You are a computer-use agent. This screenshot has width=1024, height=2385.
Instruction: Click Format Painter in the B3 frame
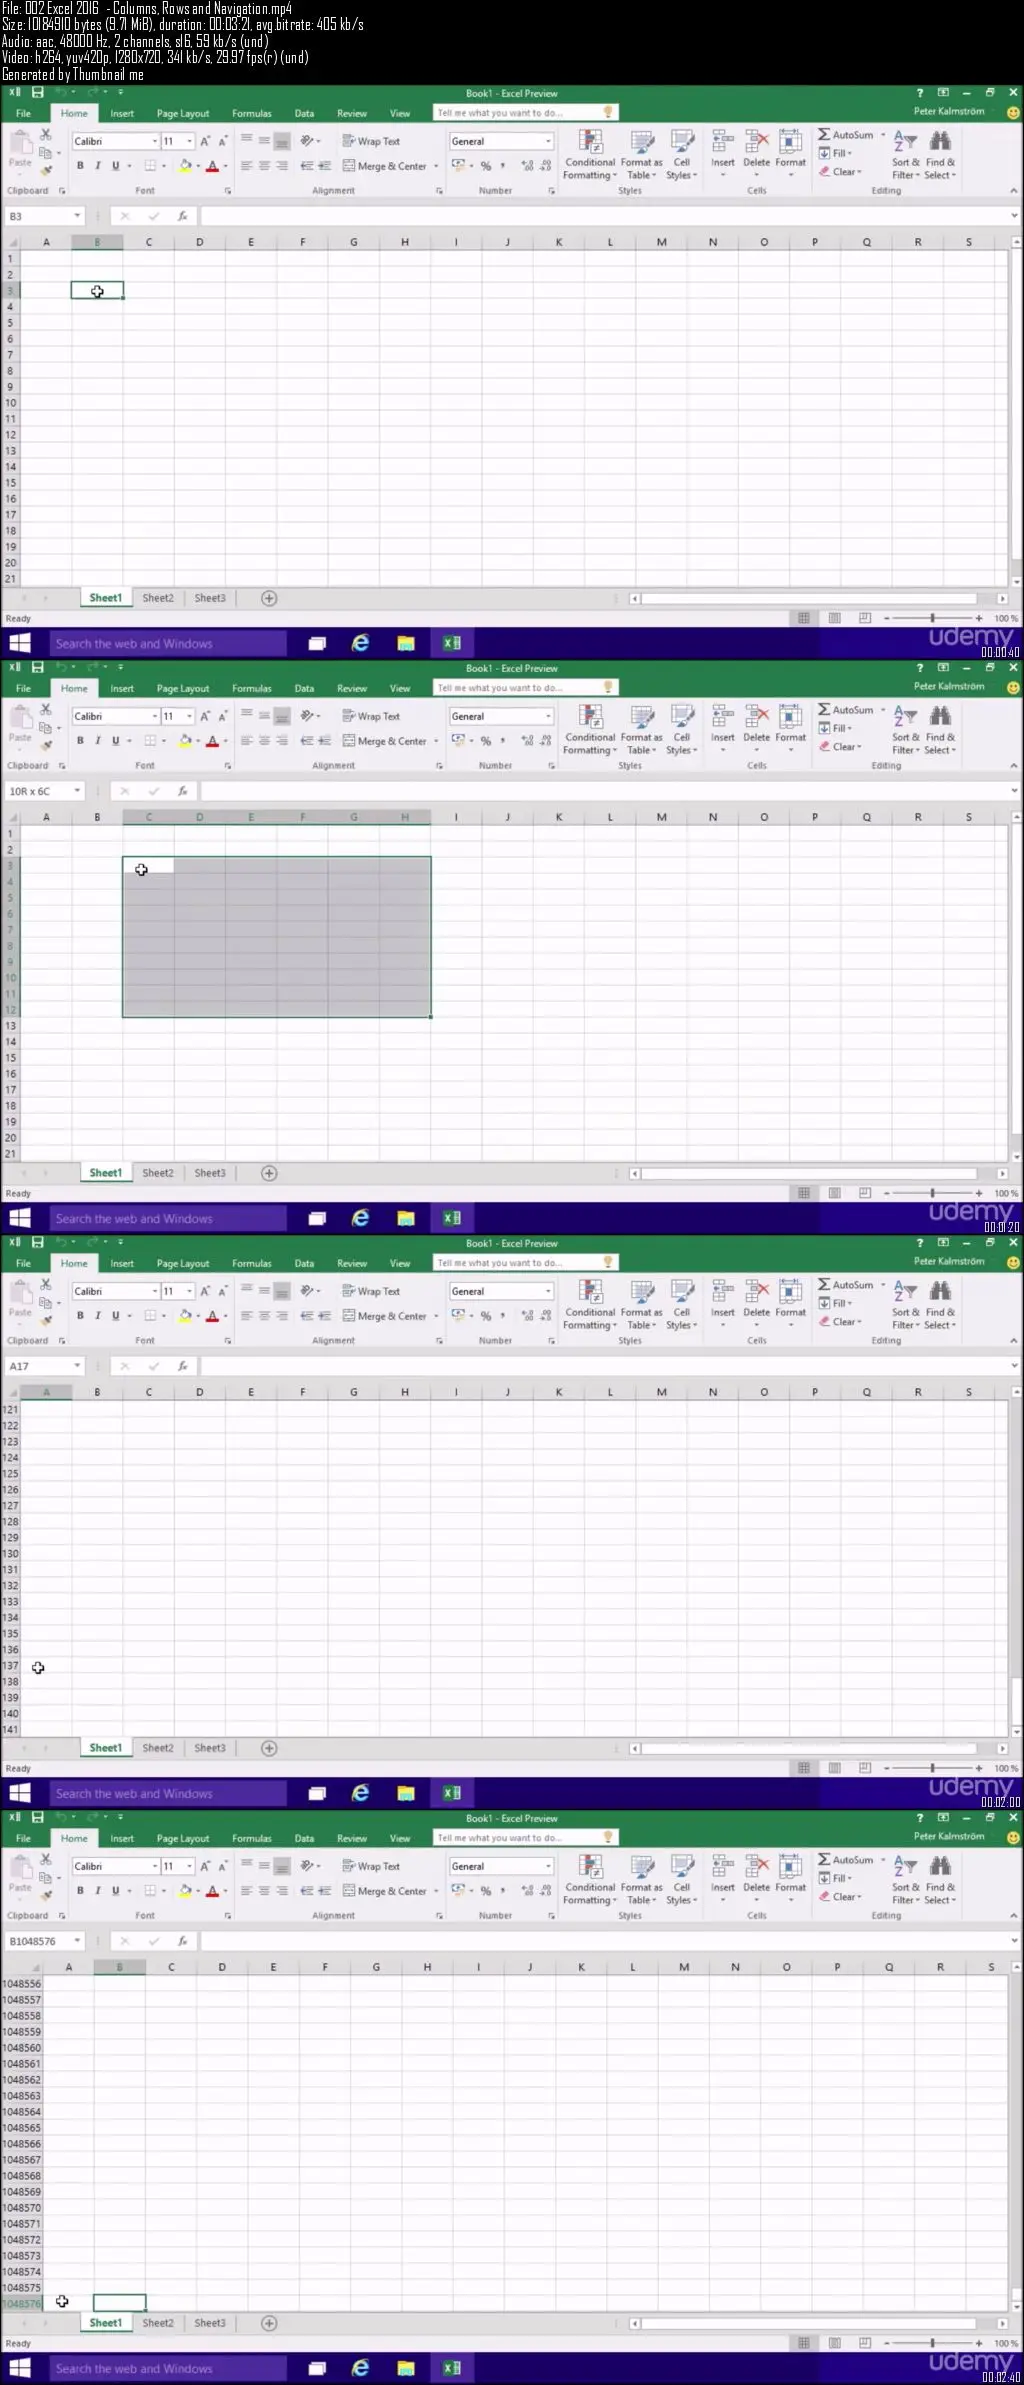point(46,171)
